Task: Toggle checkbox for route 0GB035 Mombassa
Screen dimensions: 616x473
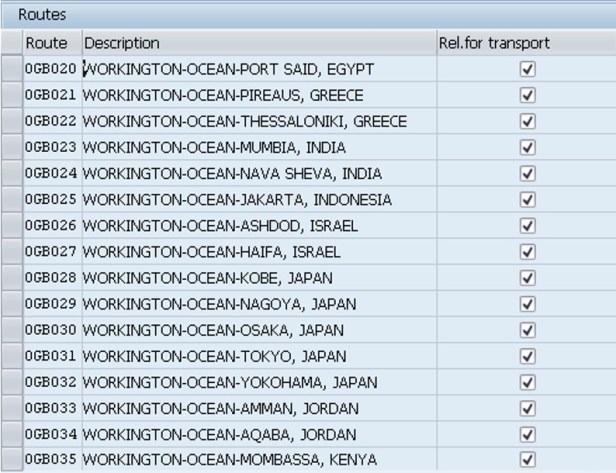Action: click(528, 460)
